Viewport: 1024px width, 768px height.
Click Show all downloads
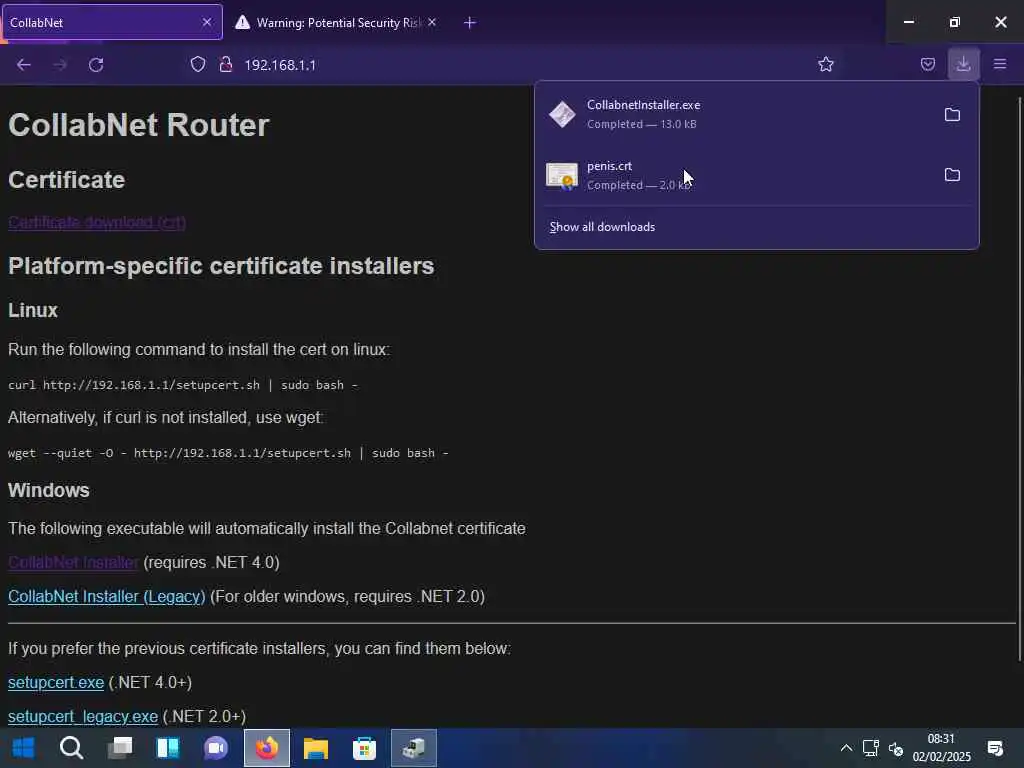coord(602,227)
